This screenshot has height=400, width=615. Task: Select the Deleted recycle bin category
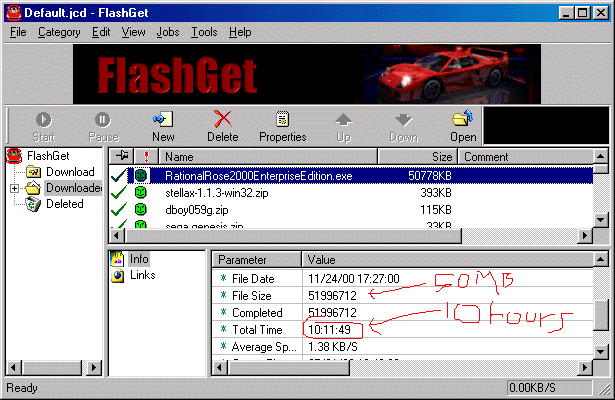tap(65, 204)
